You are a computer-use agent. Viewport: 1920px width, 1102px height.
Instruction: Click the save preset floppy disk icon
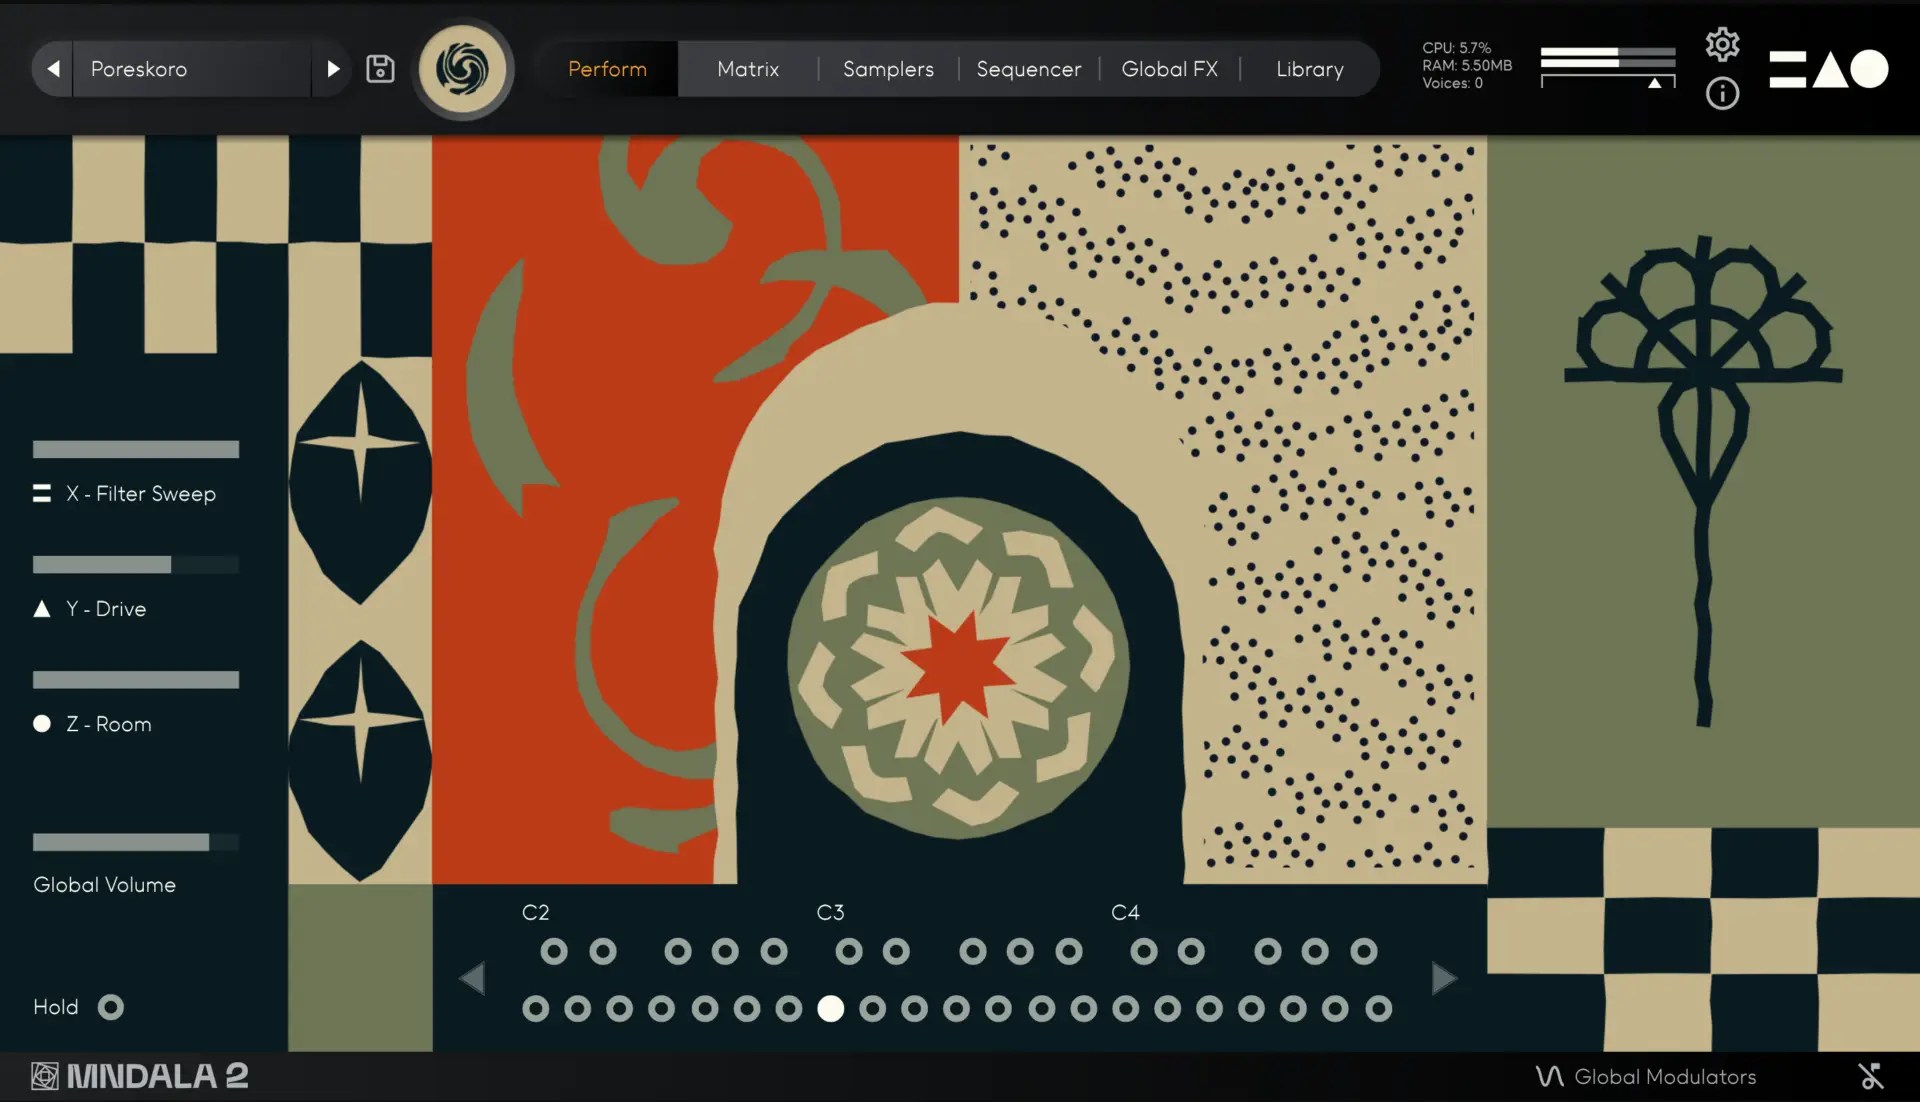click(x=380, y=69)
